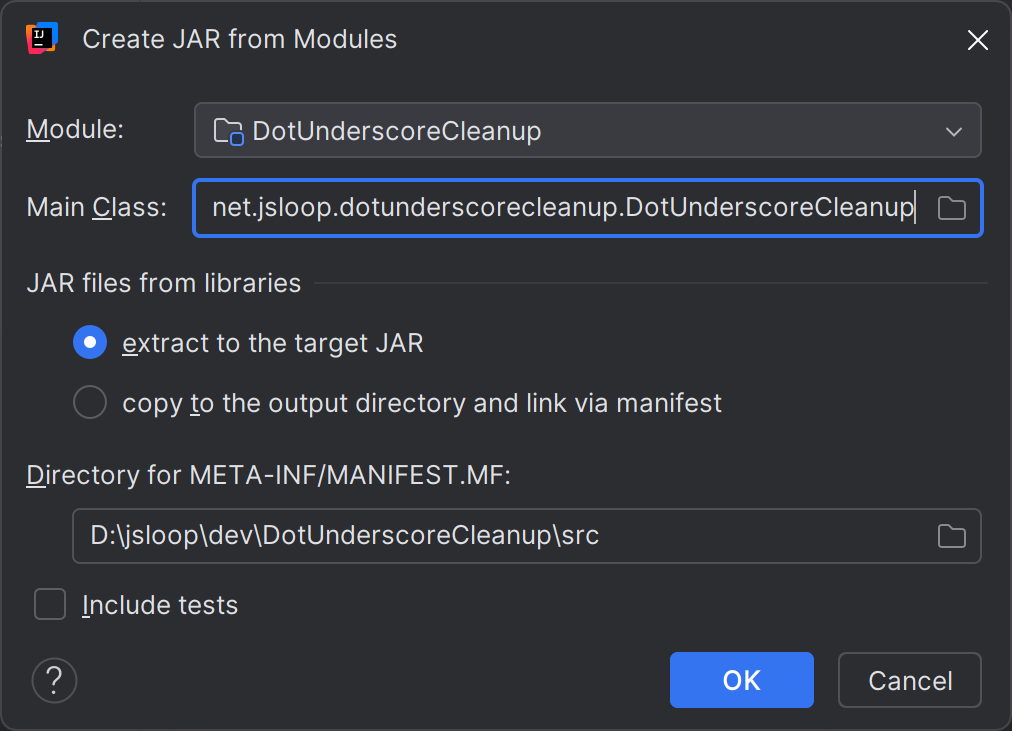The width and height of the screenshot is (1012, 731).
Task: Click the IntelliJ IDEA logo icon
Action: click(x=40, y=38)
